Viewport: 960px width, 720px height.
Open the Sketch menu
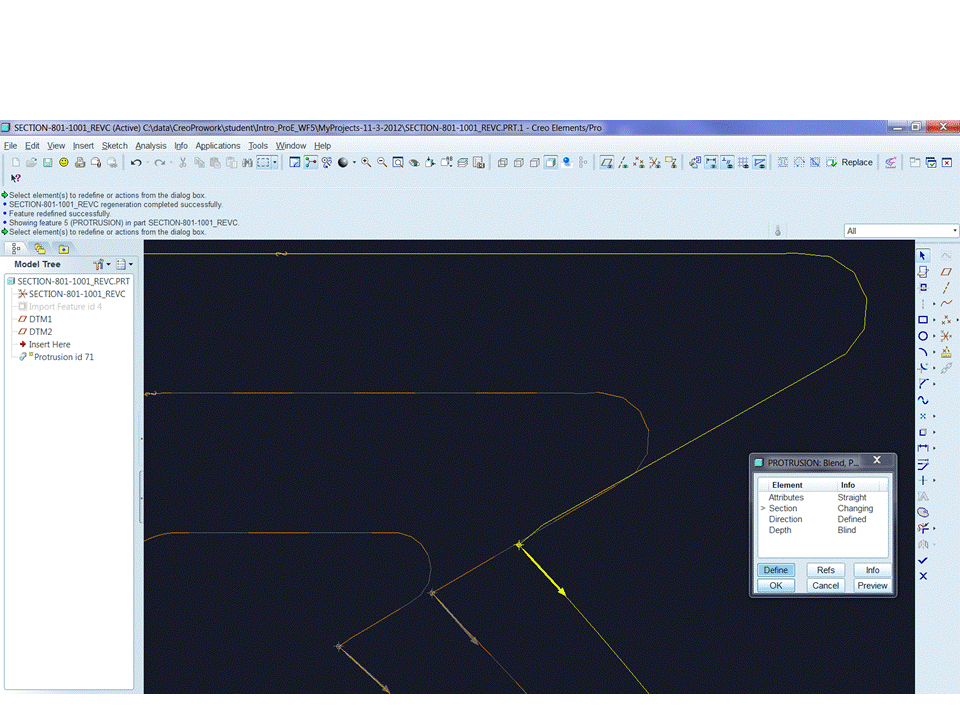tap(114, 145)
